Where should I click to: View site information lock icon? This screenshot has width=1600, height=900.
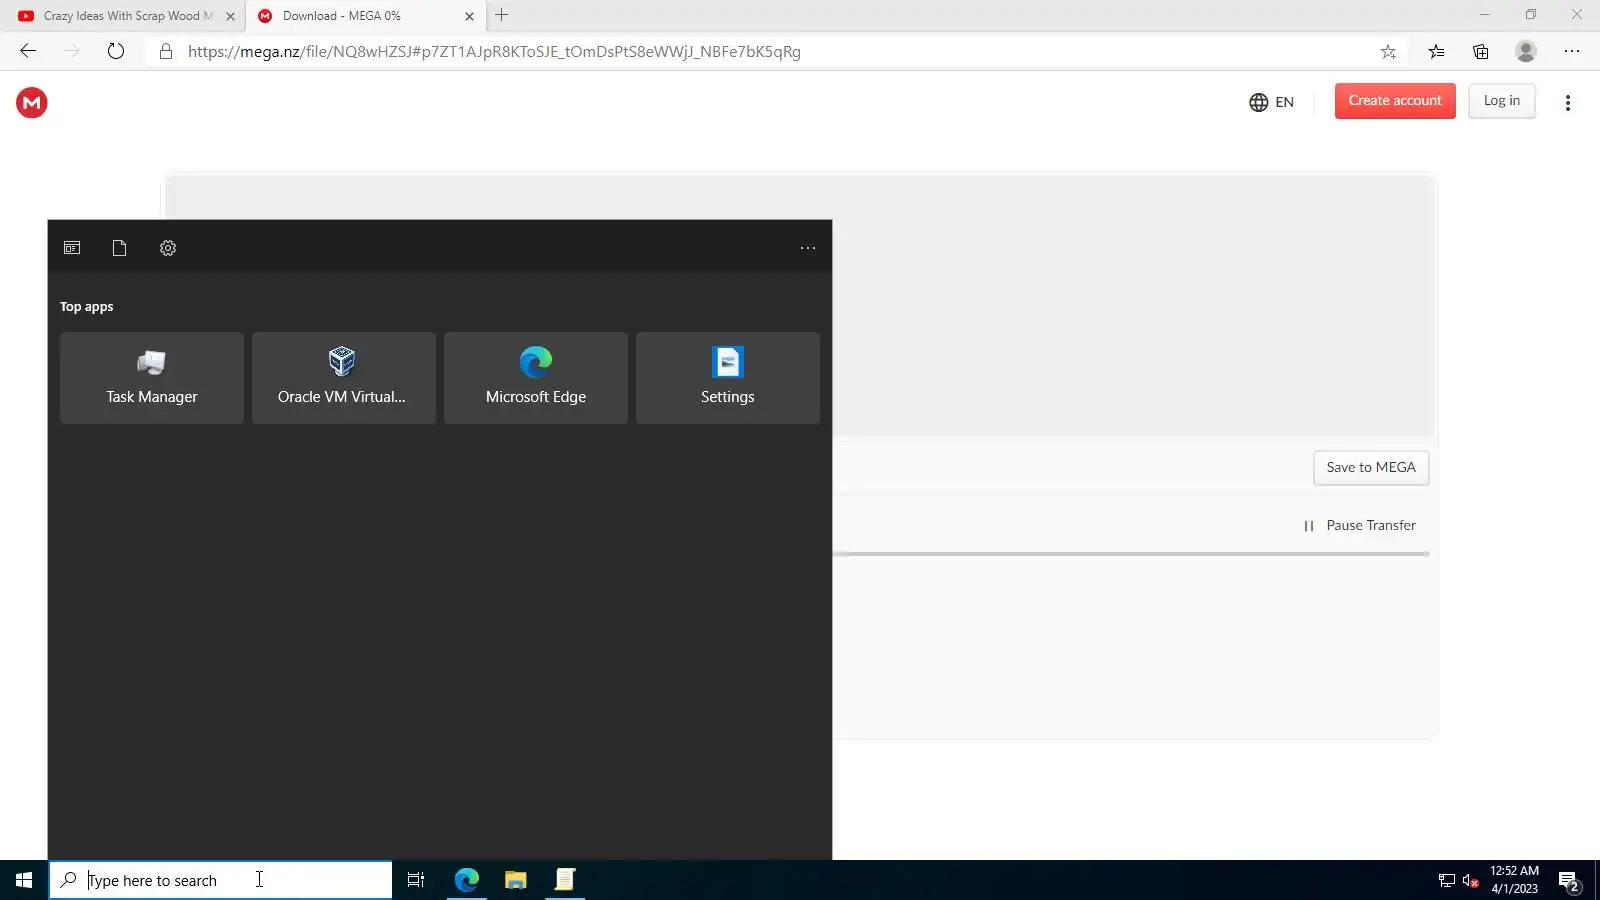point(166,51)
